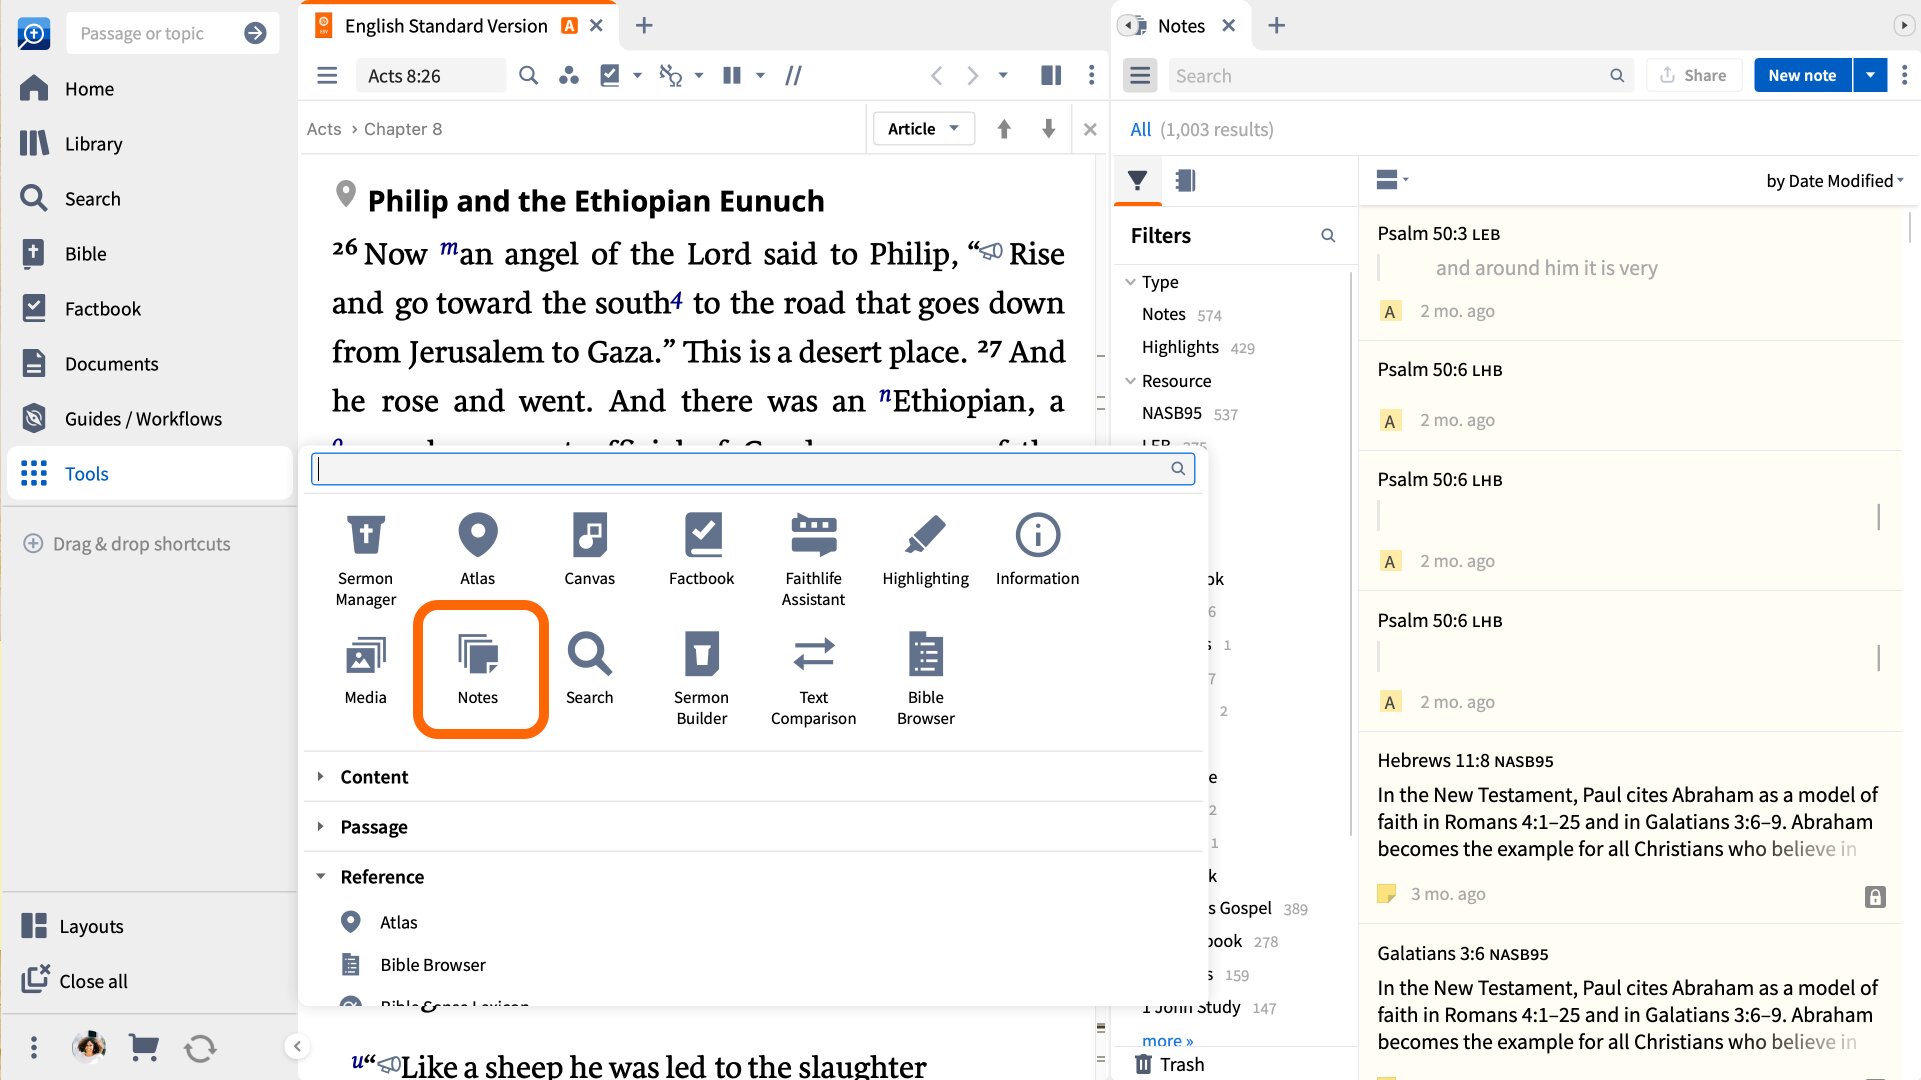
Task: Expand the Content section in the popup
Action: pos(321,776)
